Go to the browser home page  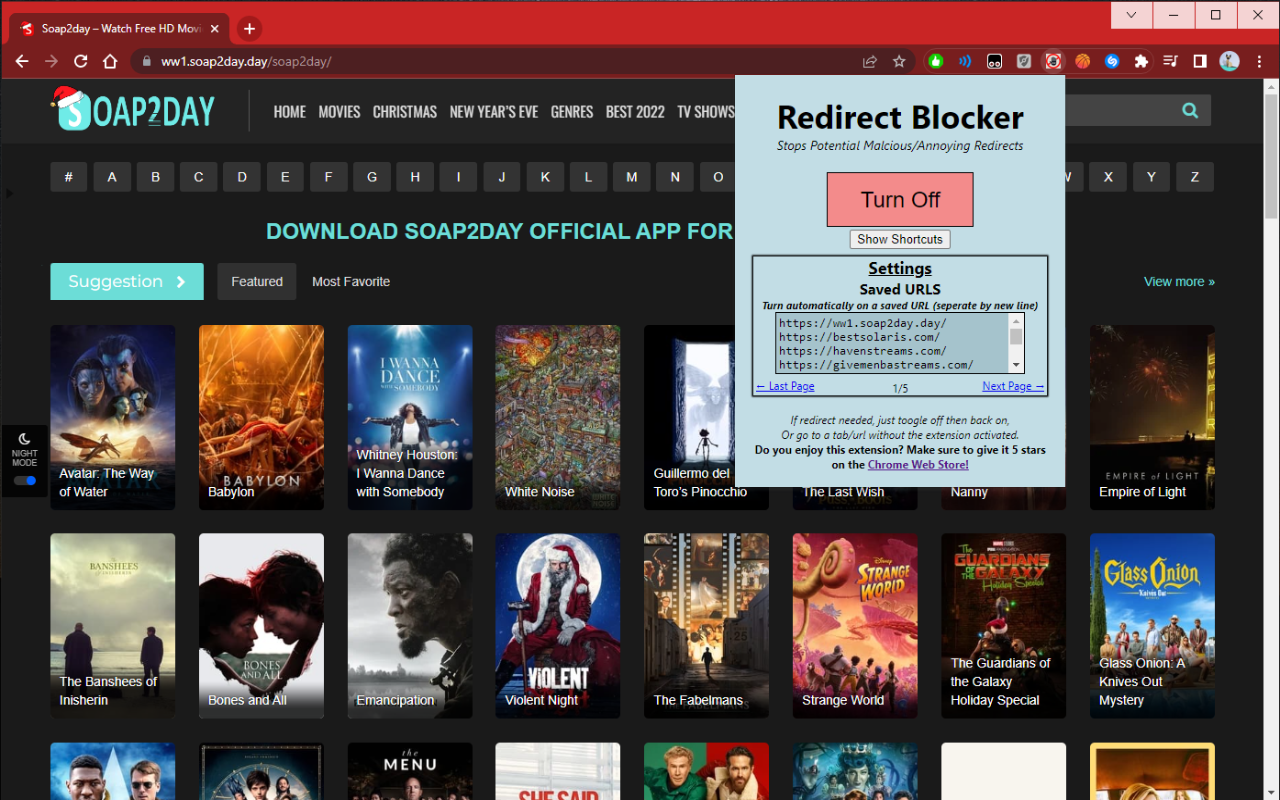(x=110, y=61)
